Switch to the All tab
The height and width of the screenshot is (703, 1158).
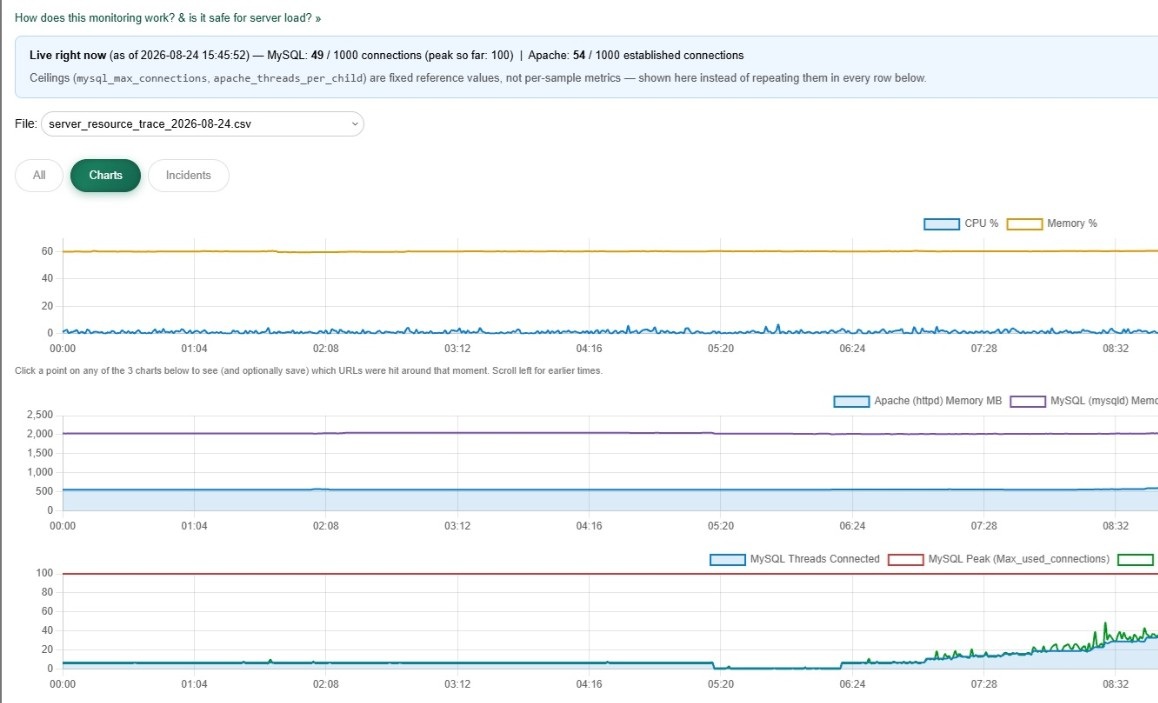[x=39, y=175]
